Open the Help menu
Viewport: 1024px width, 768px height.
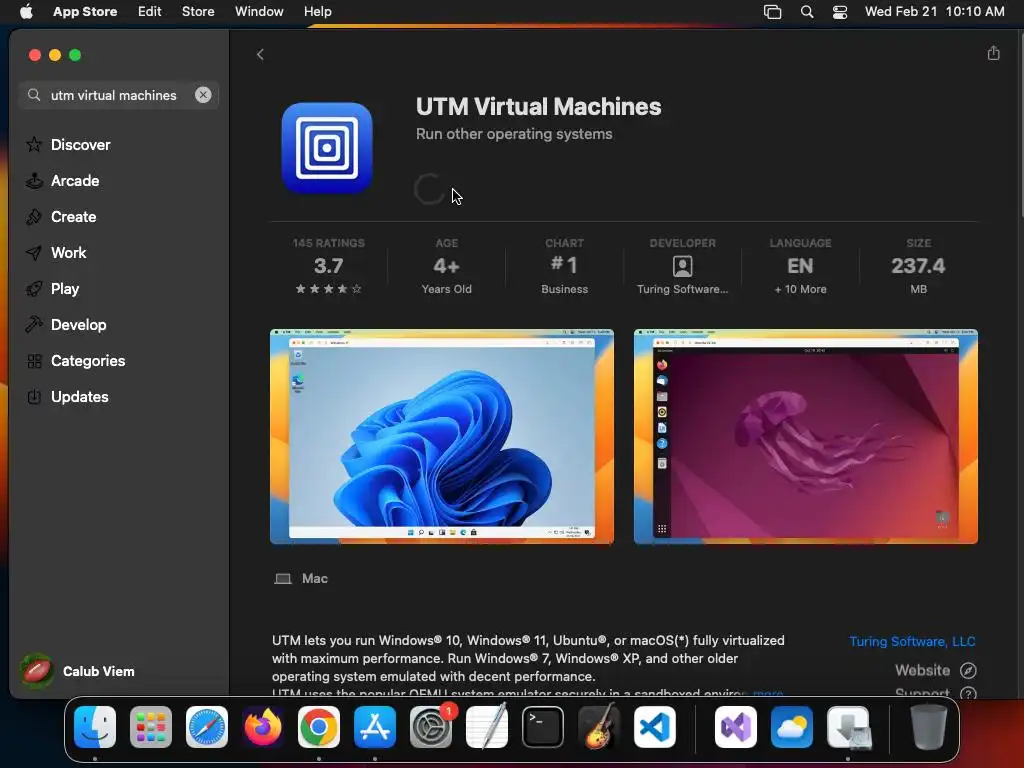coord(317,11)
